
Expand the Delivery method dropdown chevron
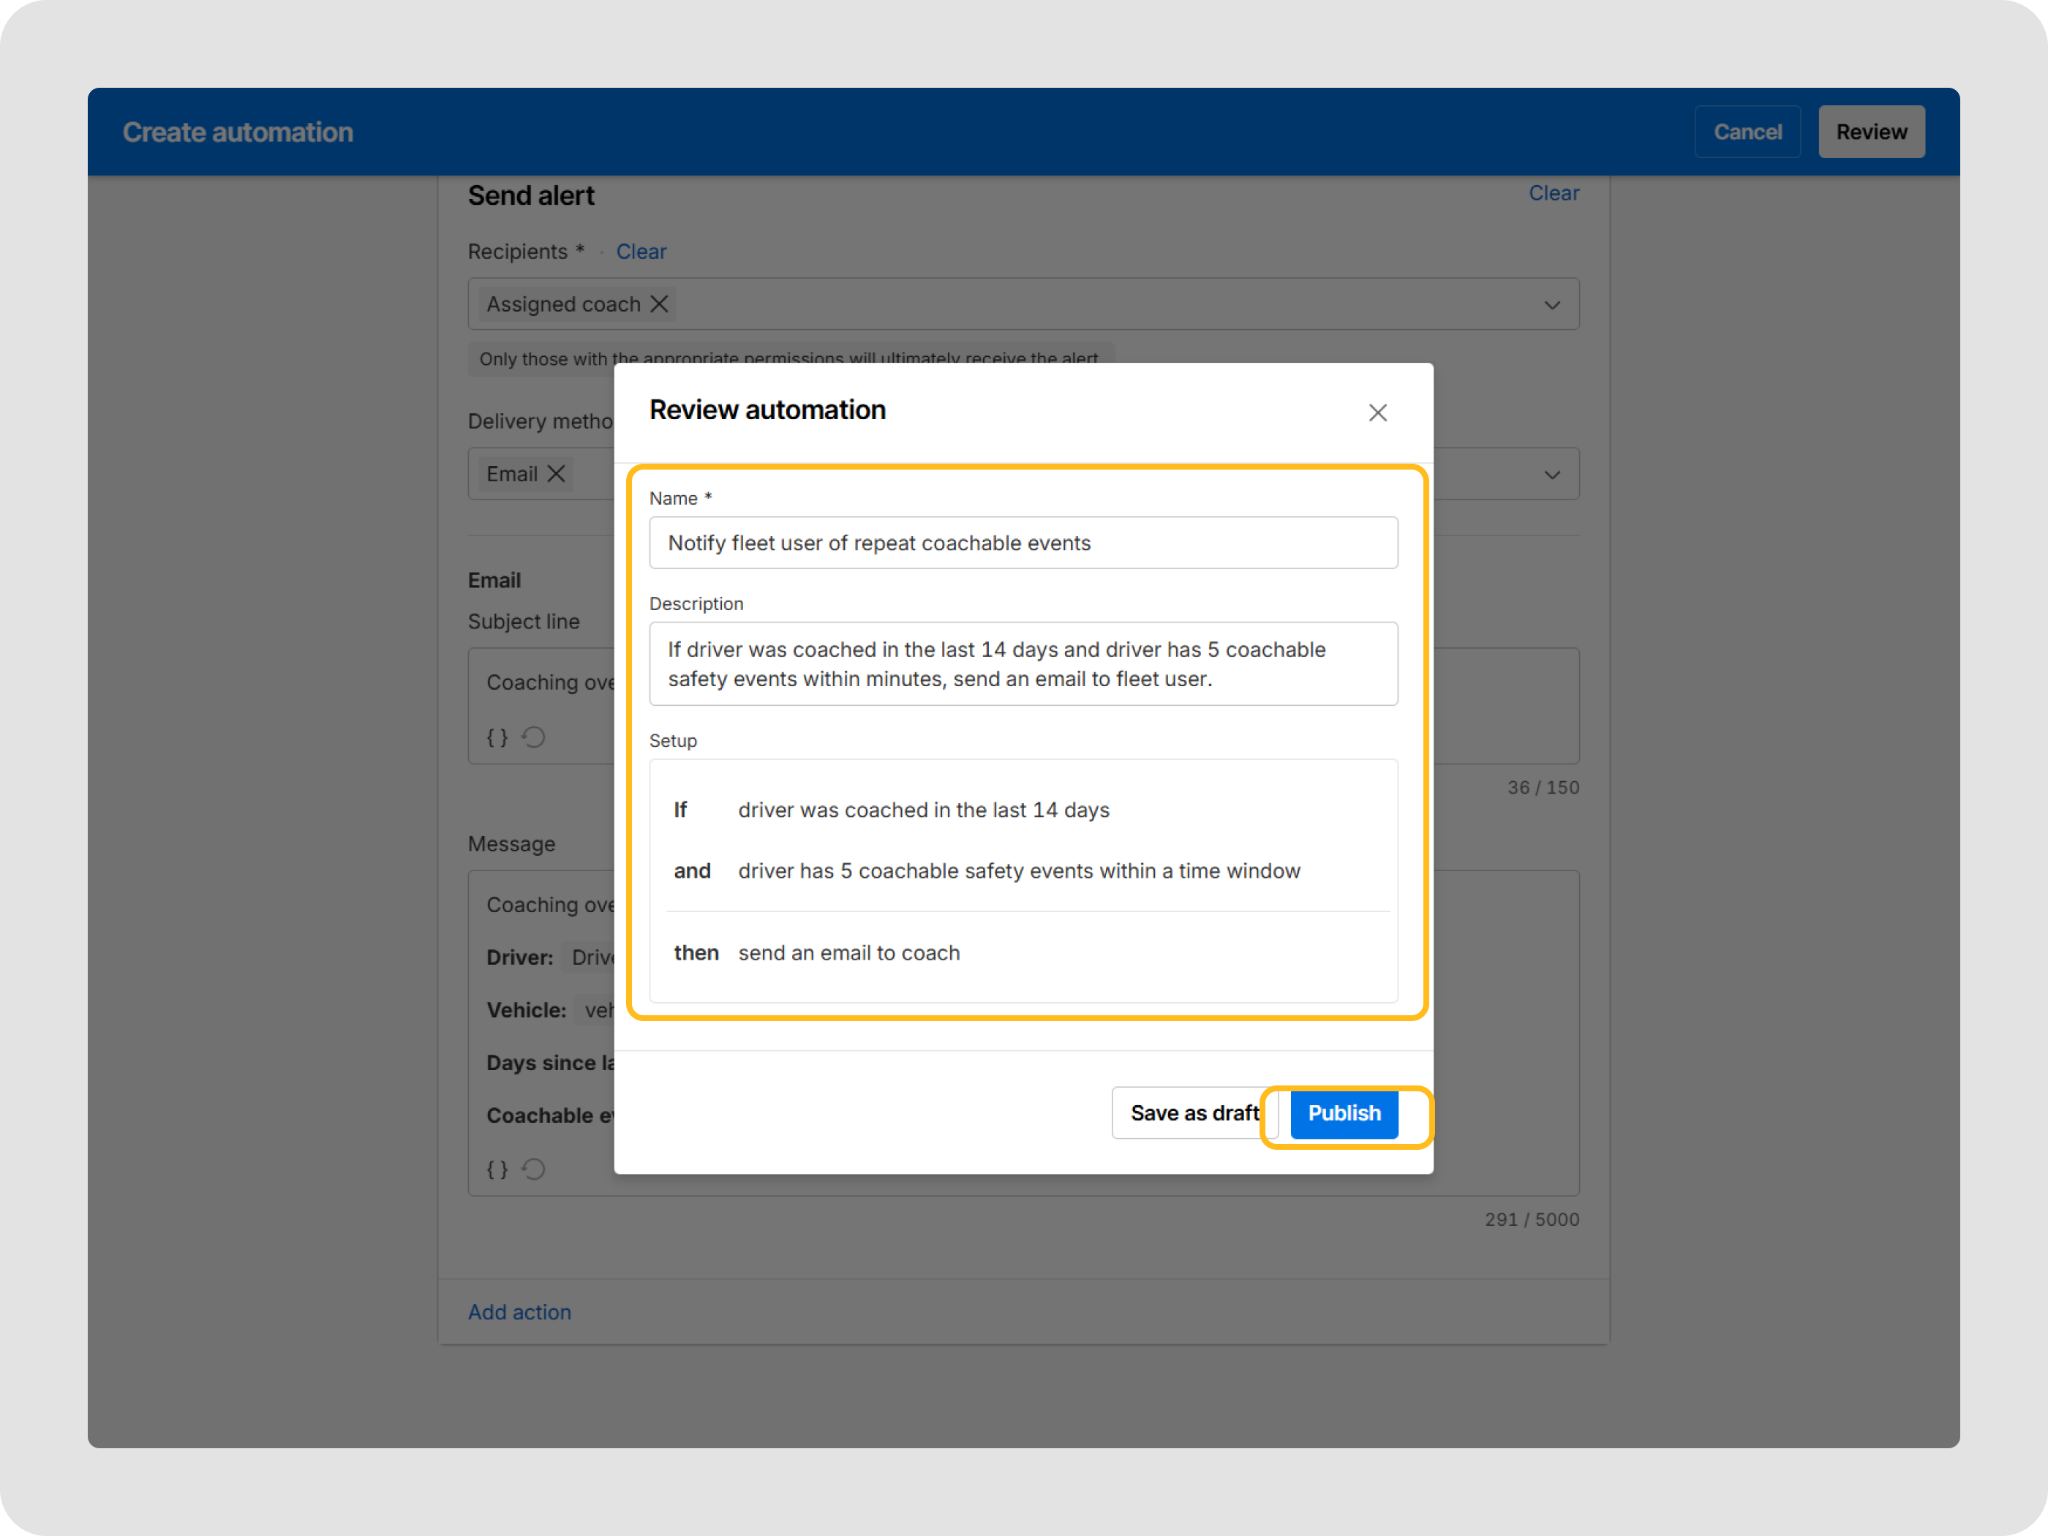(x=1551, y=475)
